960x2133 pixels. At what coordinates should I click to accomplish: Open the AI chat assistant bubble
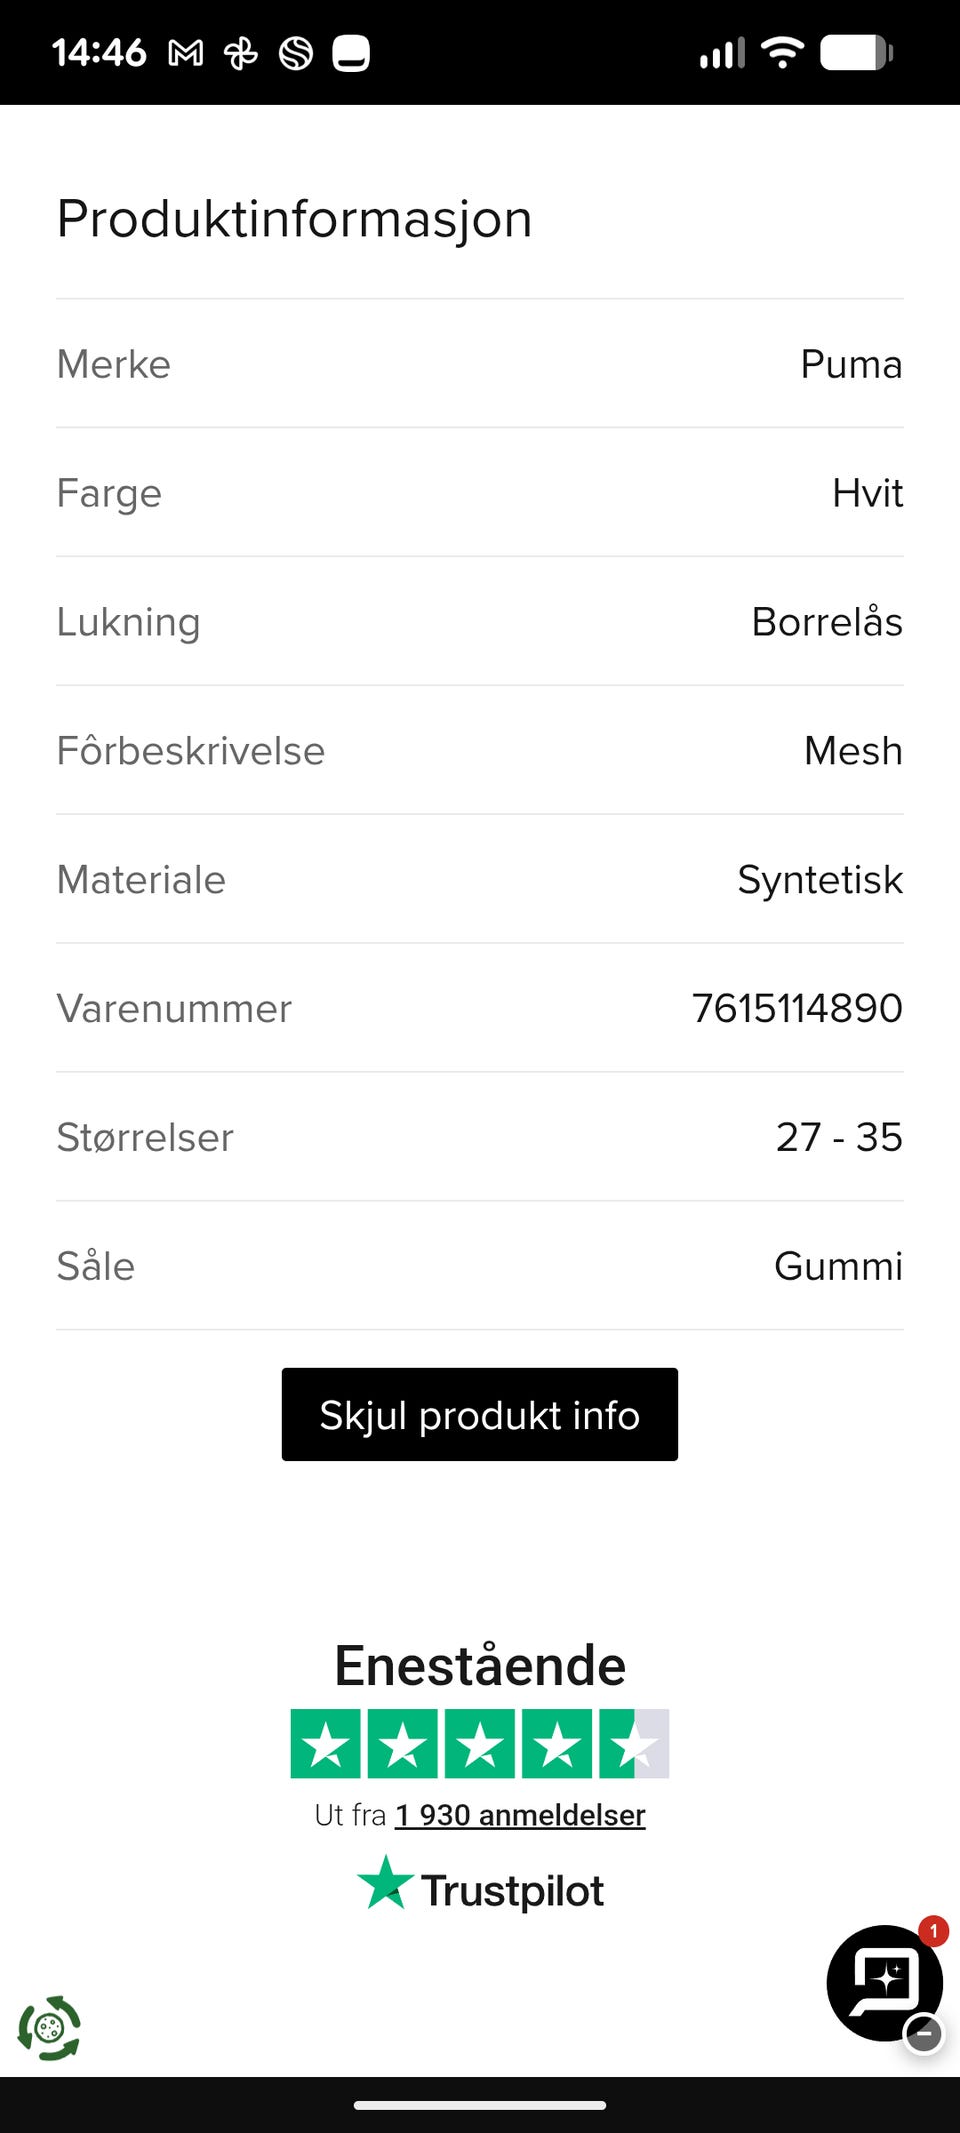click(883, 1981)
